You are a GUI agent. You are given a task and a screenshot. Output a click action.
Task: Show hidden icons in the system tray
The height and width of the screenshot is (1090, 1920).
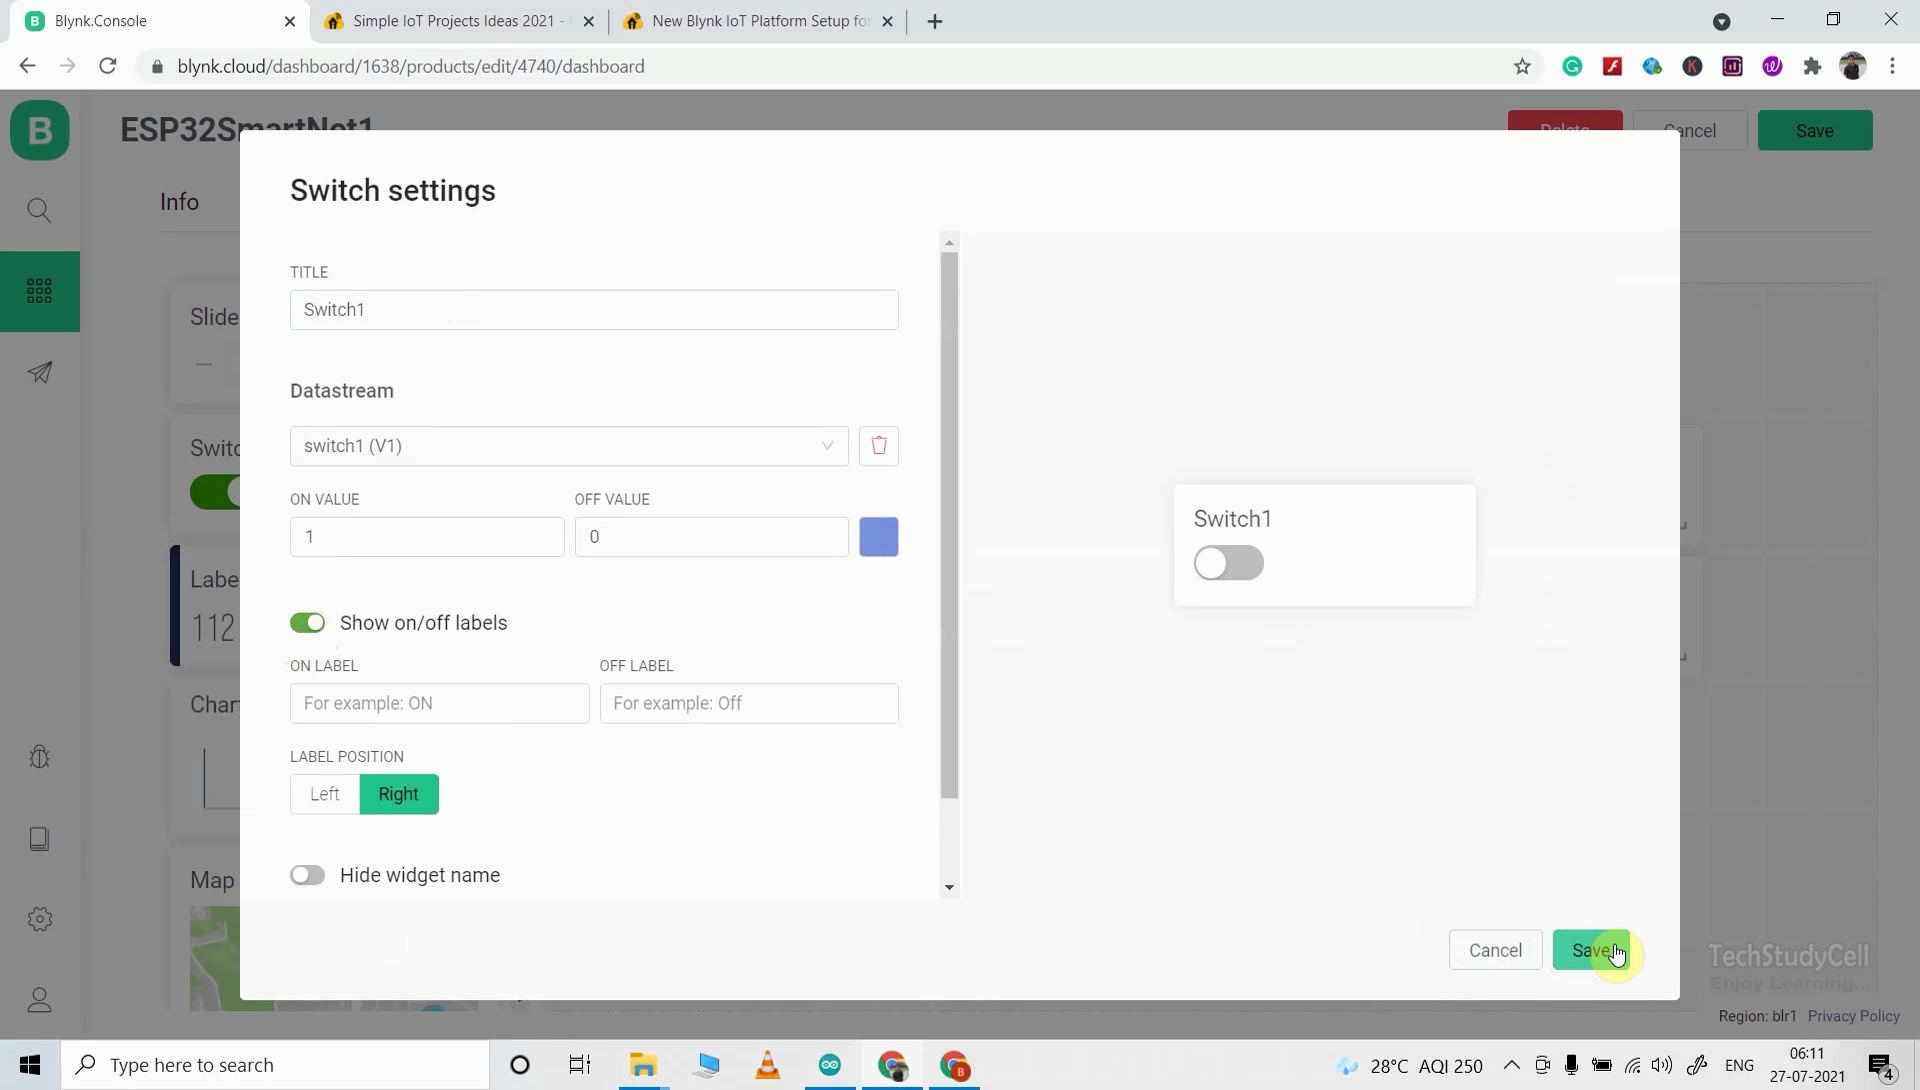click(1512, 1065)
